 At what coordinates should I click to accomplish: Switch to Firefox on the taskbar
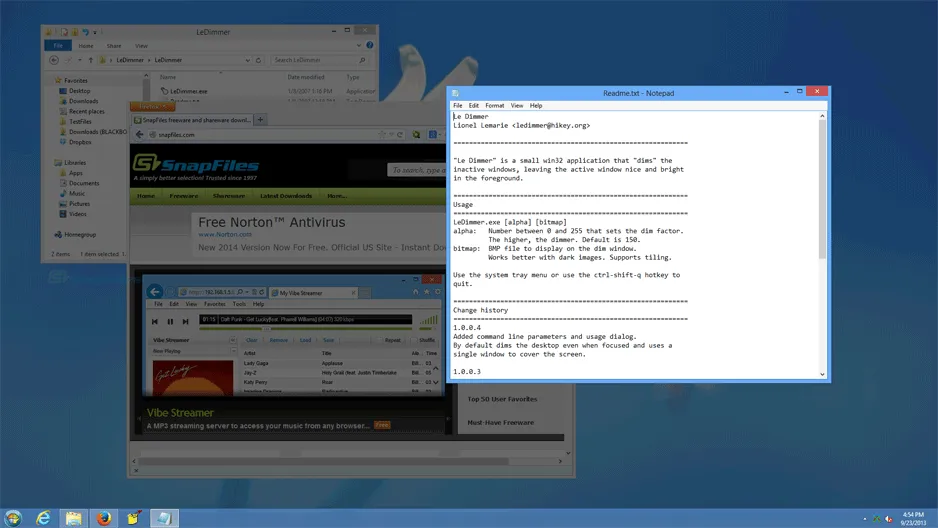tap(104, 518)
